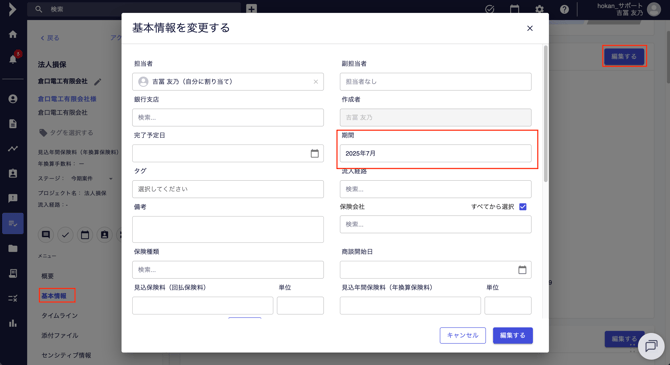Click the 見込年間保険料 amount field
This screenshot has width=670, height=365.
410,306
